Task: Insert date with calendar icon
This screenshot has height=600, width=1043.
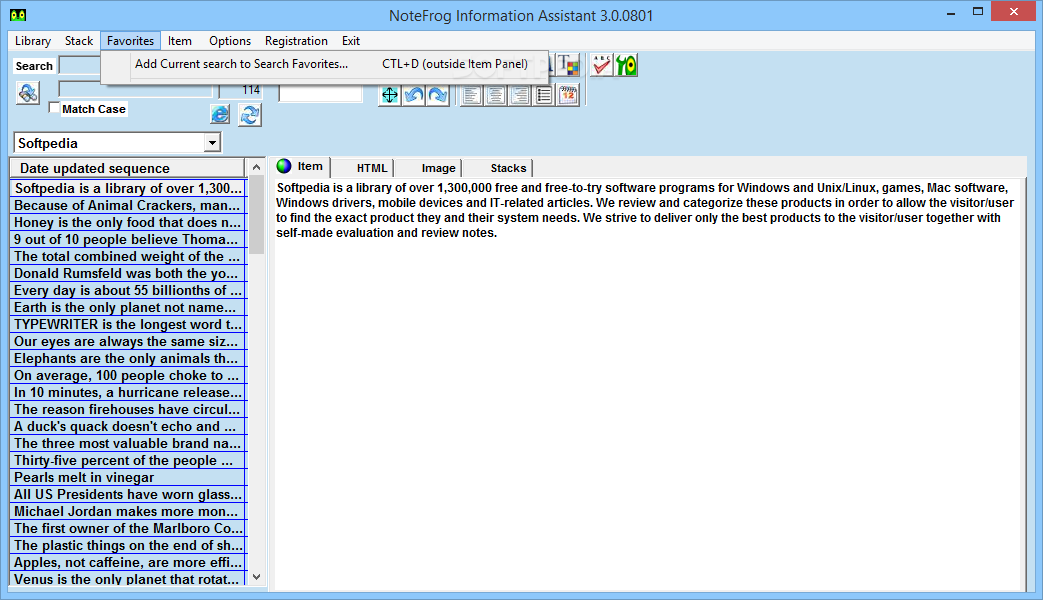Action: point(568,94)
